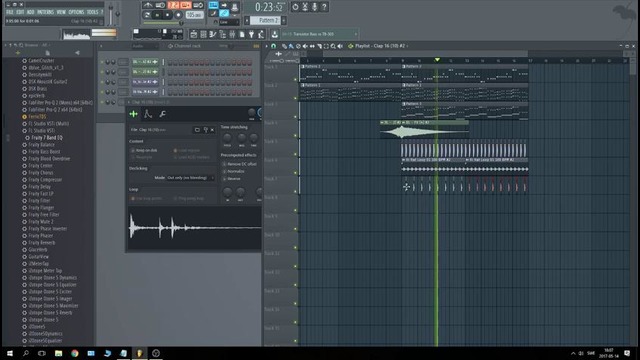Toggle Normalize option
This screenshot has height=360, width=640.
tap(233, 171)
